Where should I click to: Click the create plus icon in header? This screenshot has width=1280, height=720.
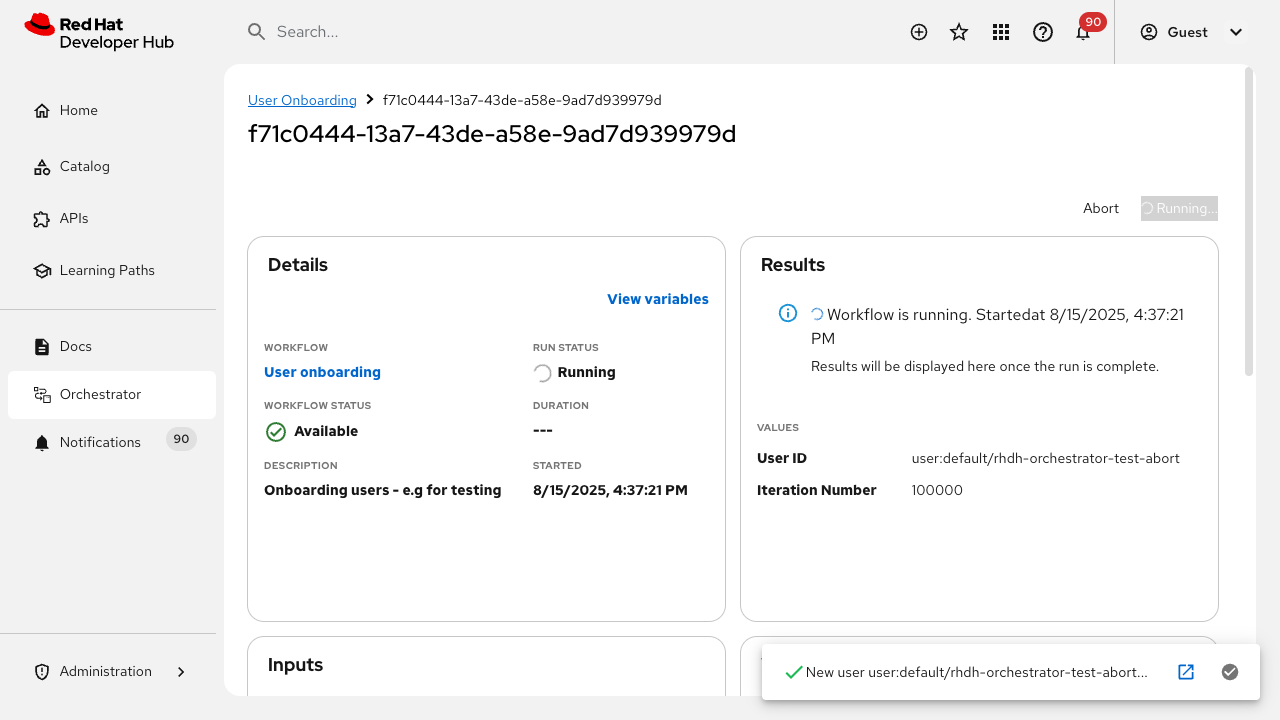pos(919,32)
